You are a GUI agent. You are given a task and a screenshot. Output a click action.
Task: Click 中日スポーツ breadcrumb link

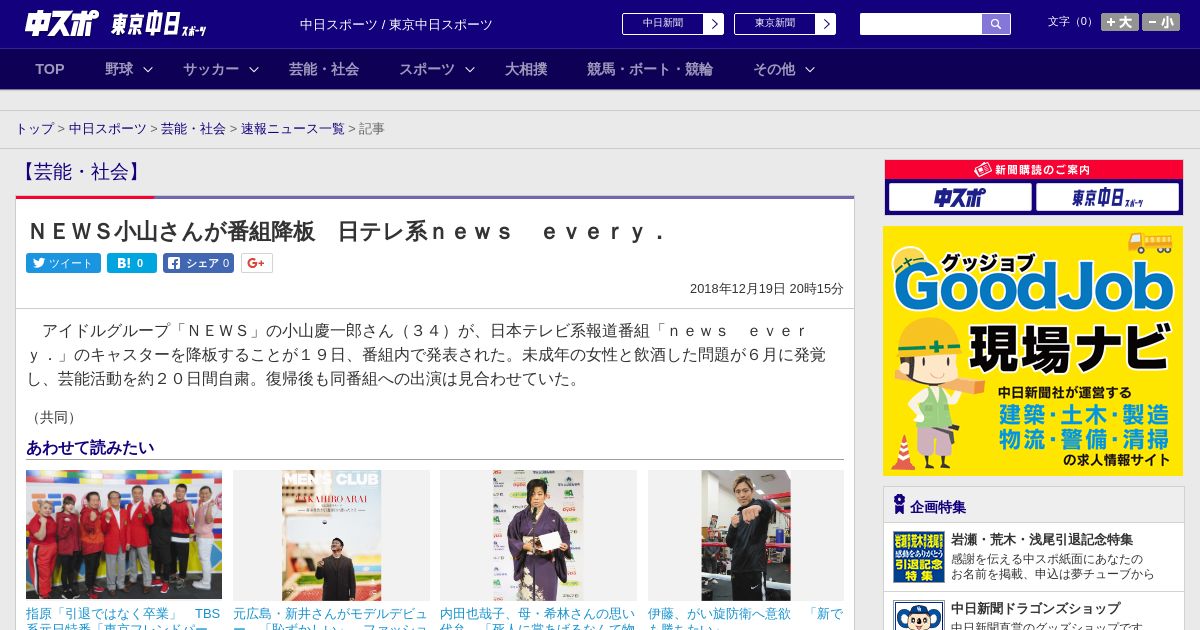[108, 129]
